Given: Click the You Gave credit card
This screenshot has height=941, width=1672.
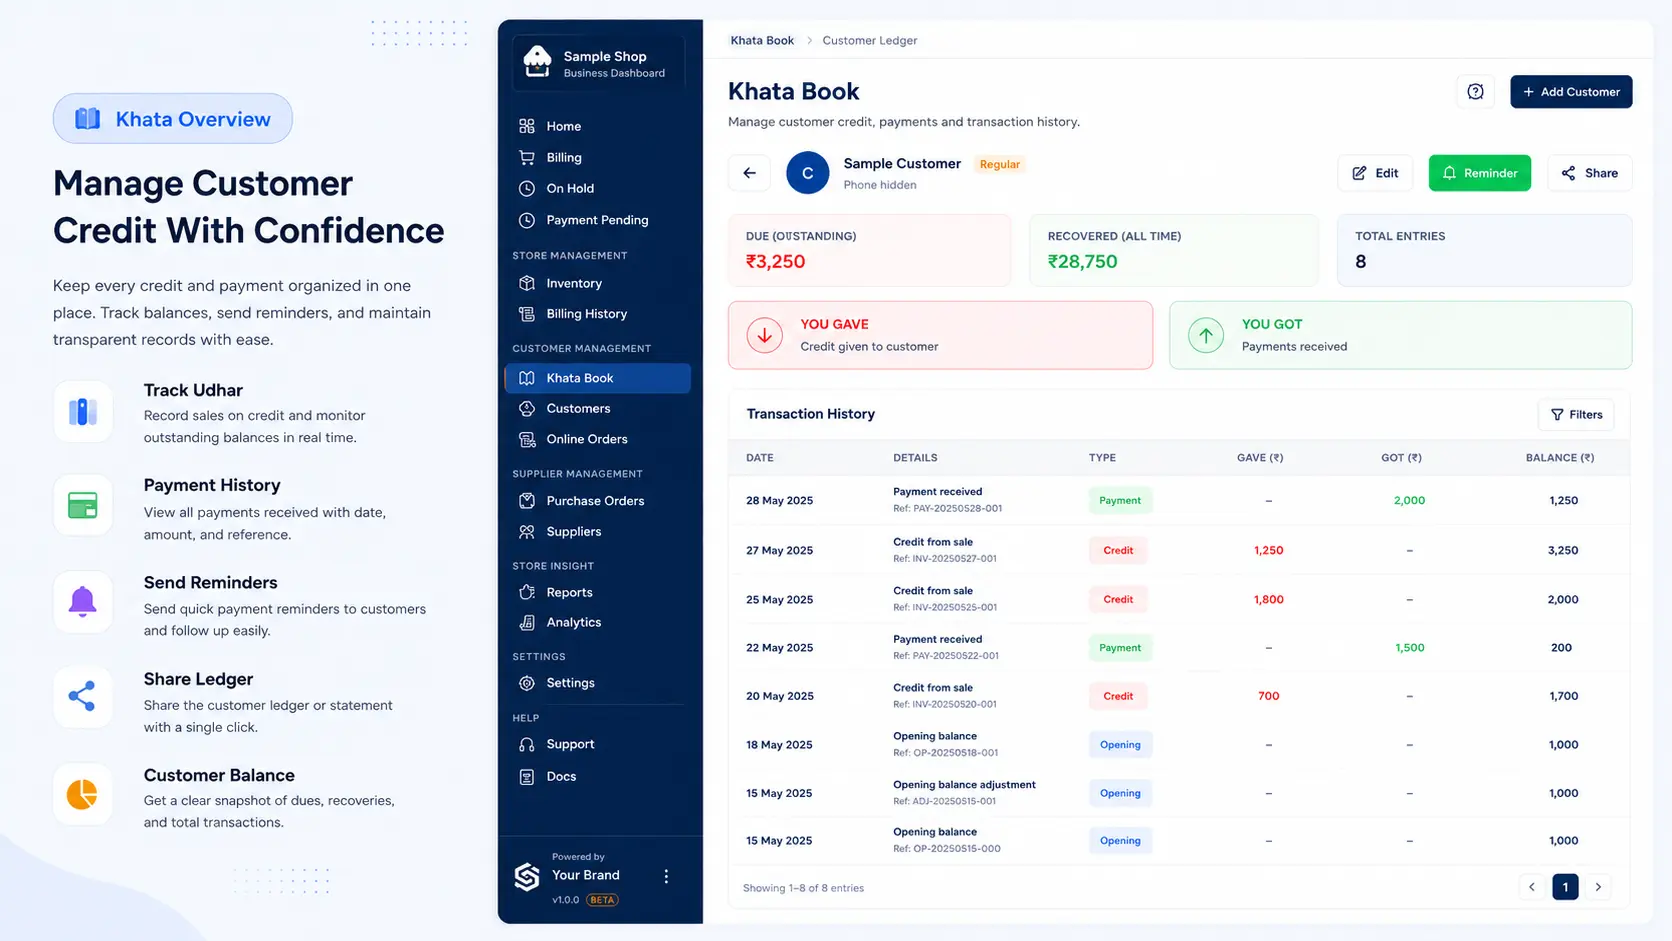Looking at the screenshot, I should [x=940, y=335].
